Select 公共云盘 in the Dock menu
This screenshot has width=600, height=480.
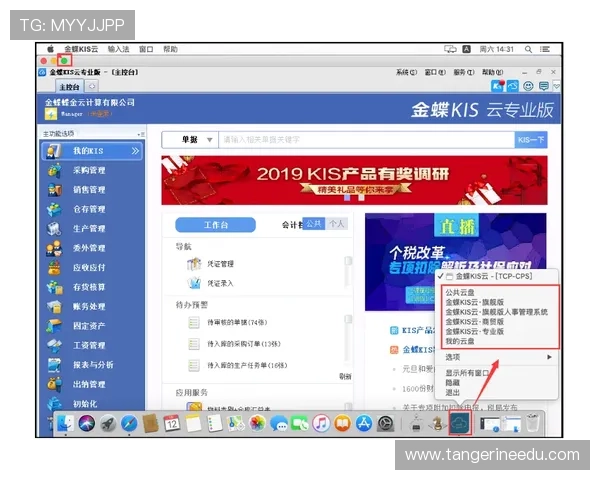460,292
